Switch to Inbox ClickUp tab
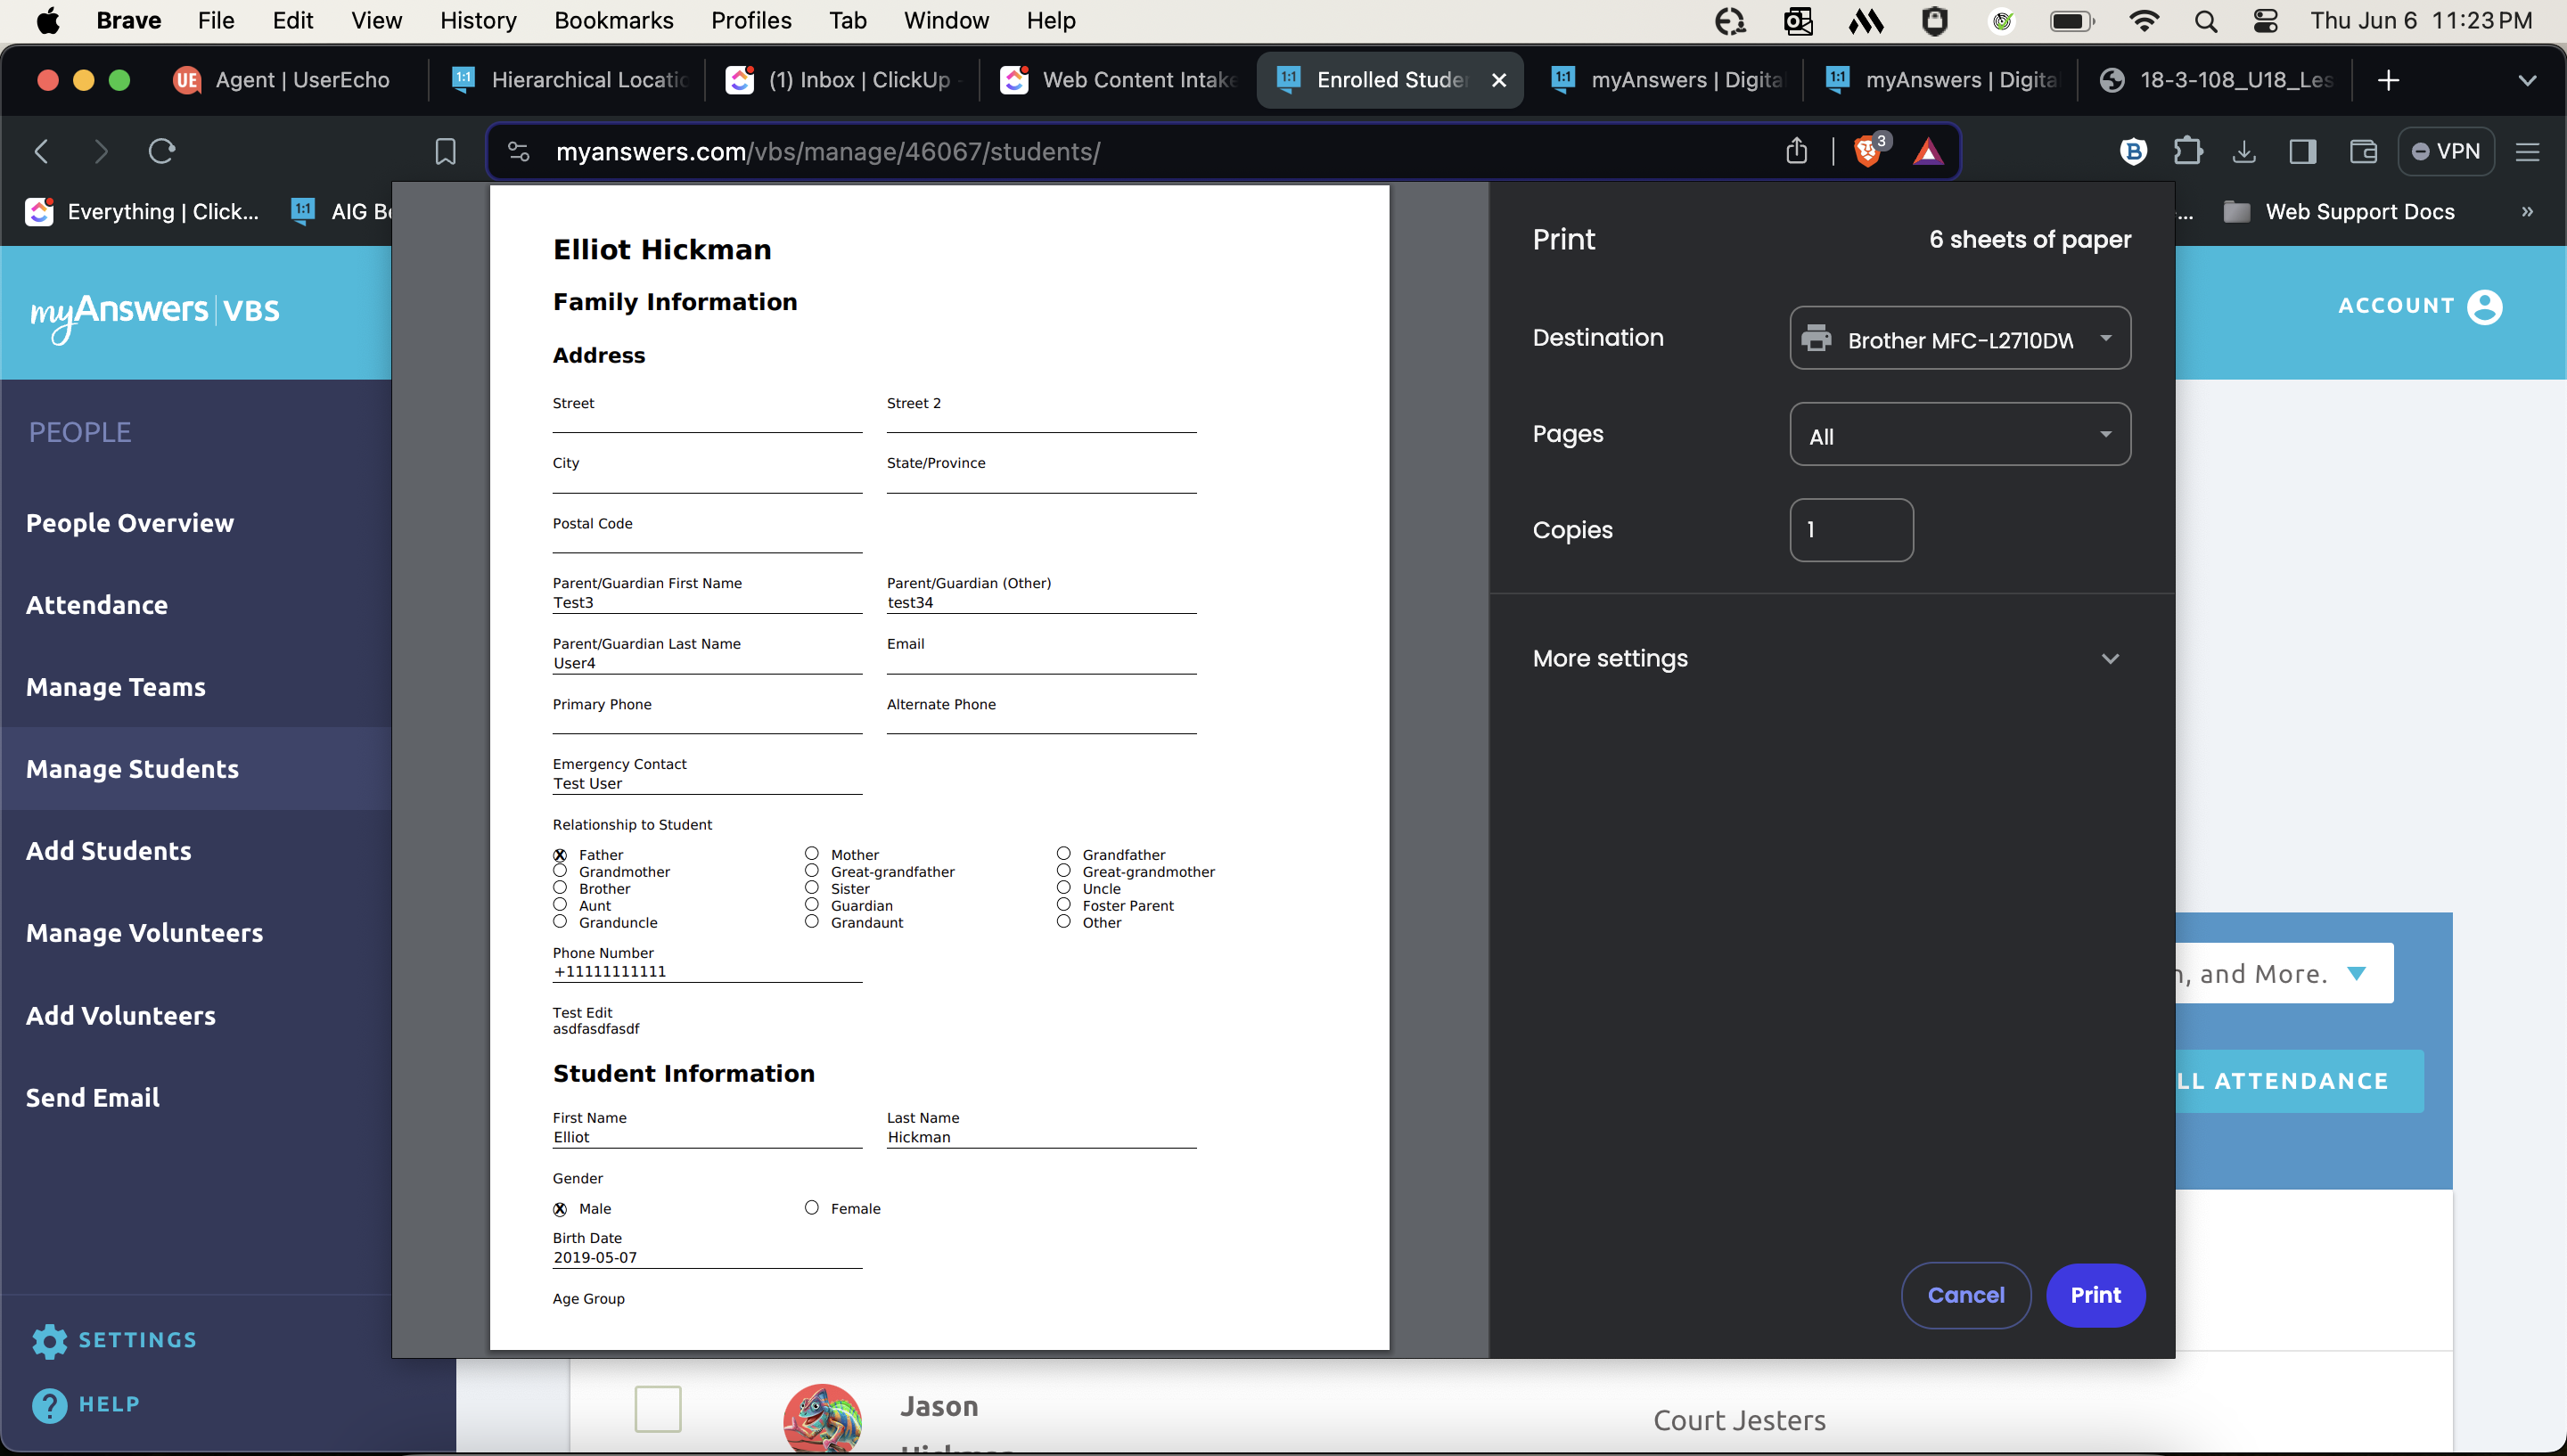2567x1456 pixels. [x=840, y=80]
